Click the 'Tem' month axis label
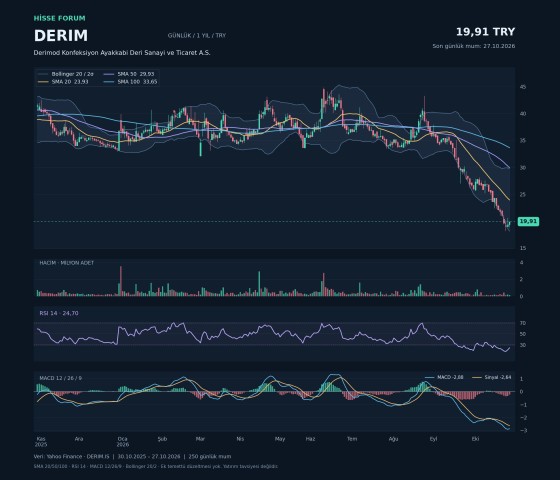 352,439
